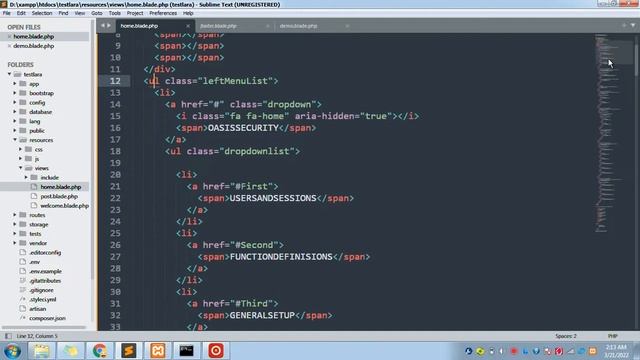Open the .editorconfig file
The width and height of the screenshot is (640, 360).
point(45,253)
